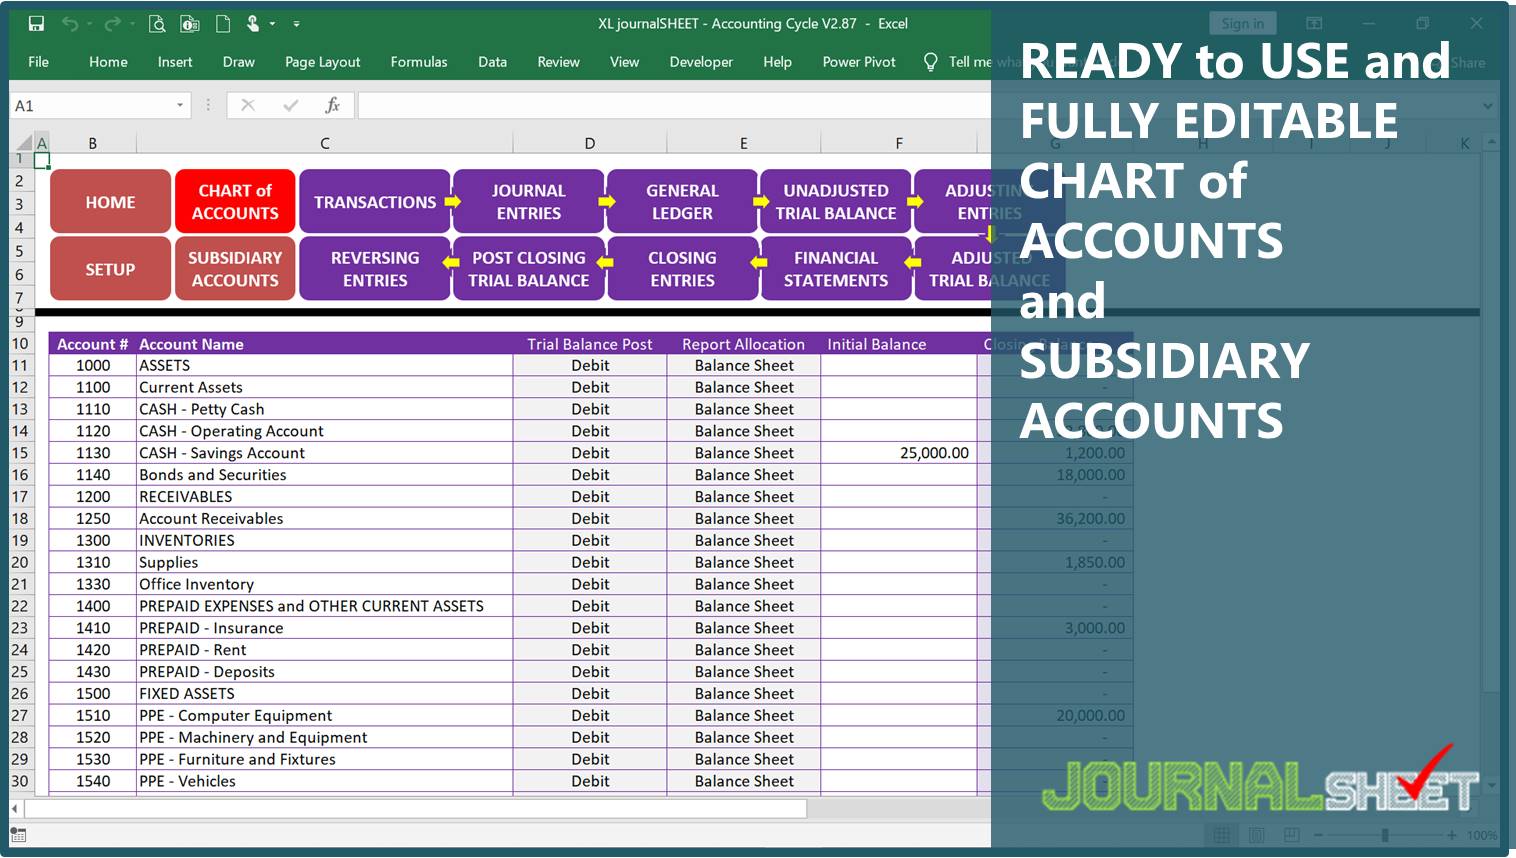Open Print Preview from the Quick Access Toolbar

coord(158,23)
